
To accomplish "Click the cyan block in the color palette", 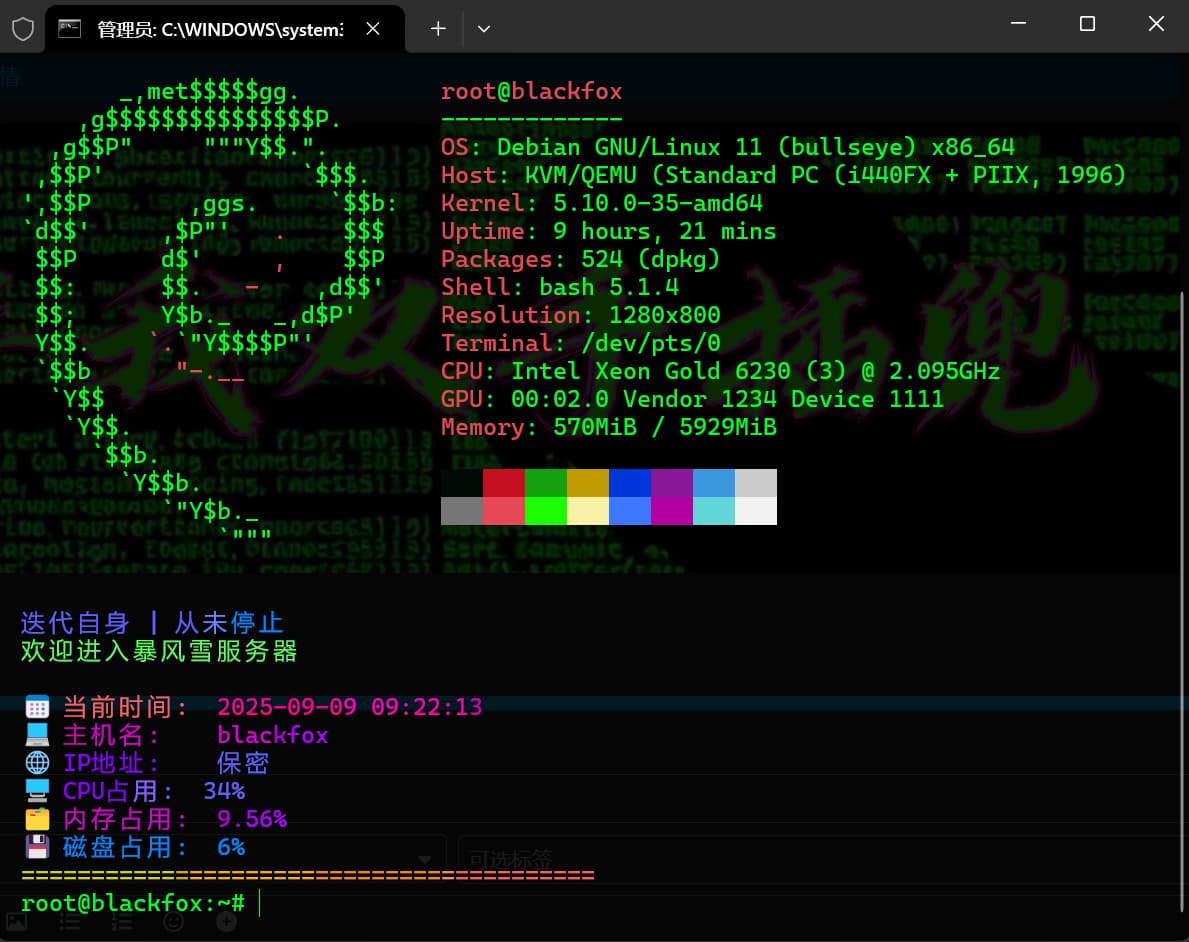I will point(713,511).
